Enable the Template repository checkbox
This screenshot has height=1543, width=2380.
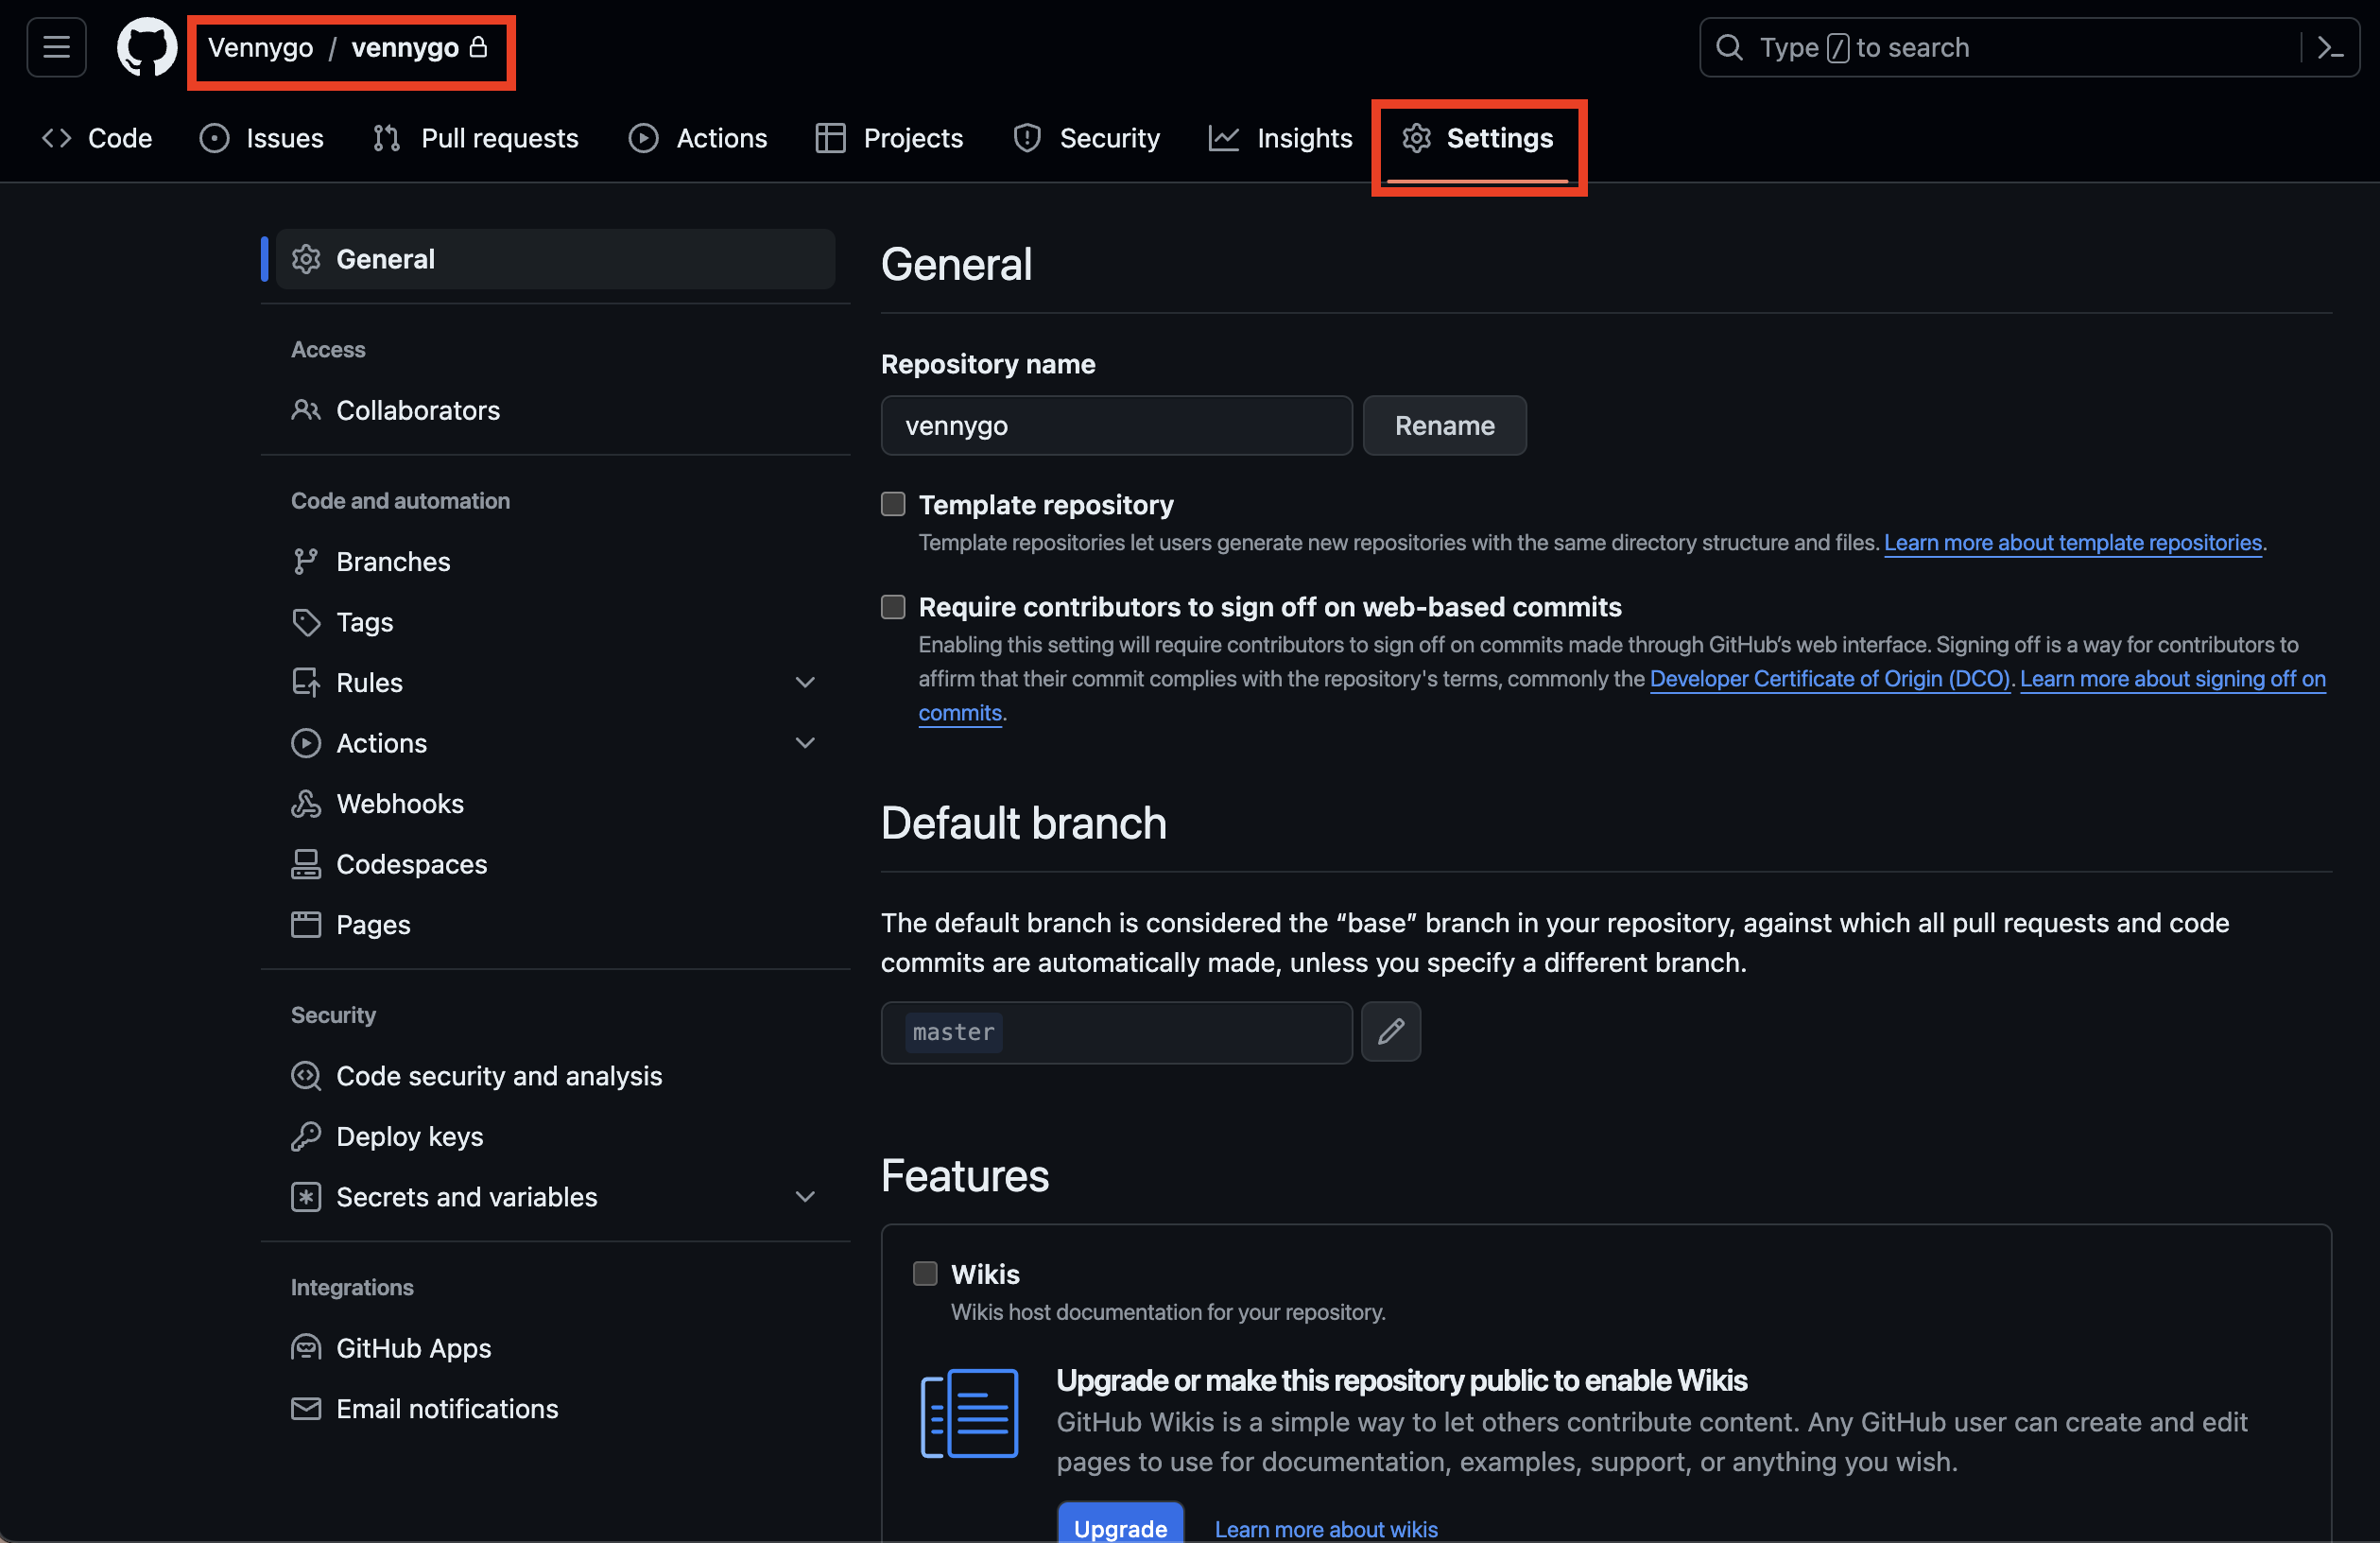893,504
